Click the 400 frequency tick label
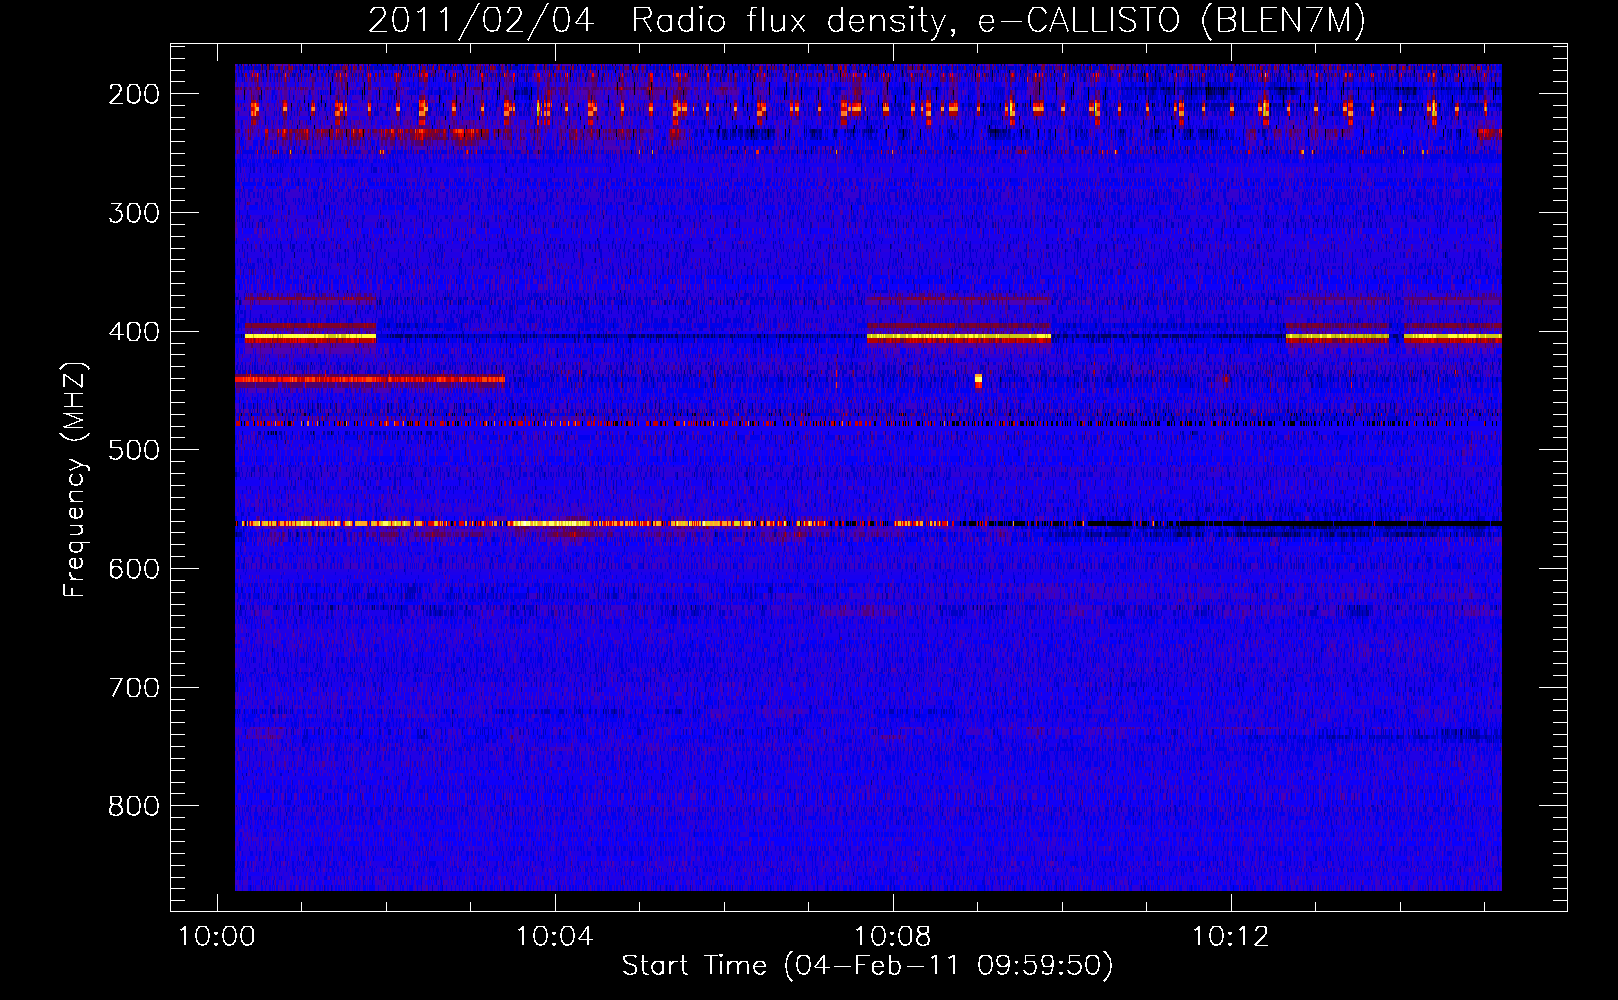The height and width of the screenshot is (1000, 1618). [133, 332]
